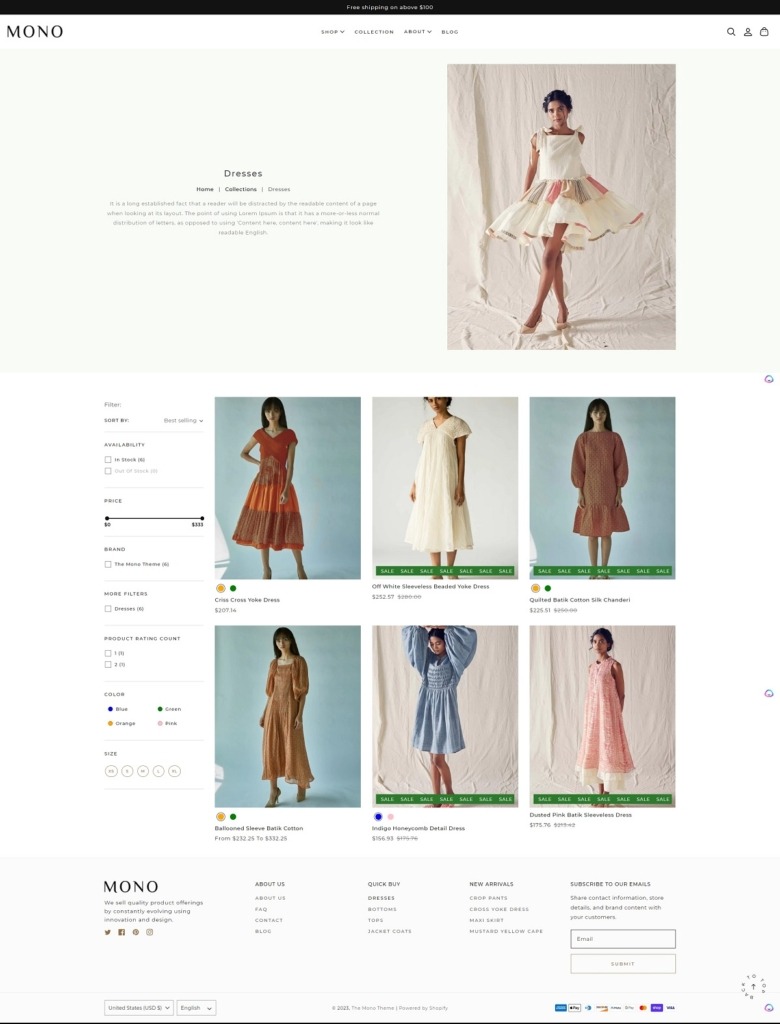Go to Blog in the top navigation

[x=450, y=32]
